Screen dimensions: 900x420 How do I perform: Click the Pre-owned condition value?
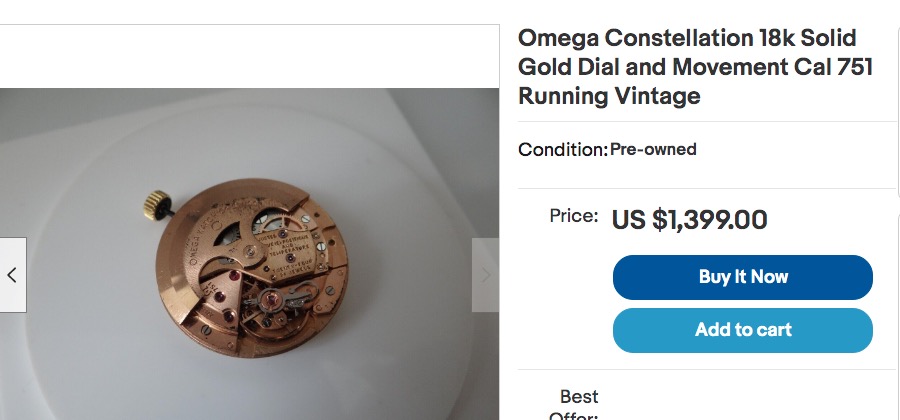tap(653, 150)
